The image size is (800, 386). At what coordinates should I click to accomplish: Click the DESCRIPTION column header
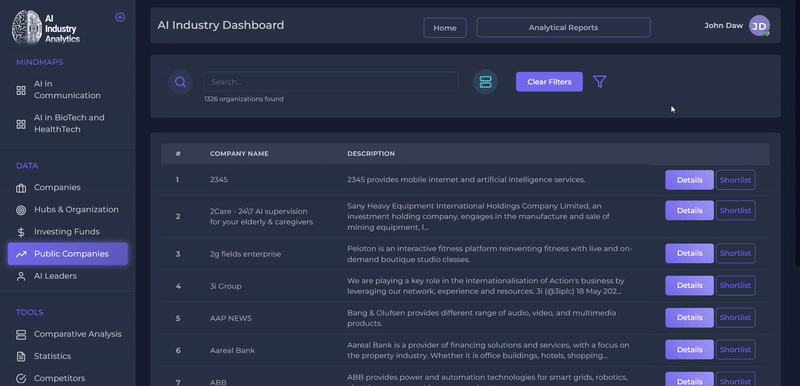pos(371,154)
